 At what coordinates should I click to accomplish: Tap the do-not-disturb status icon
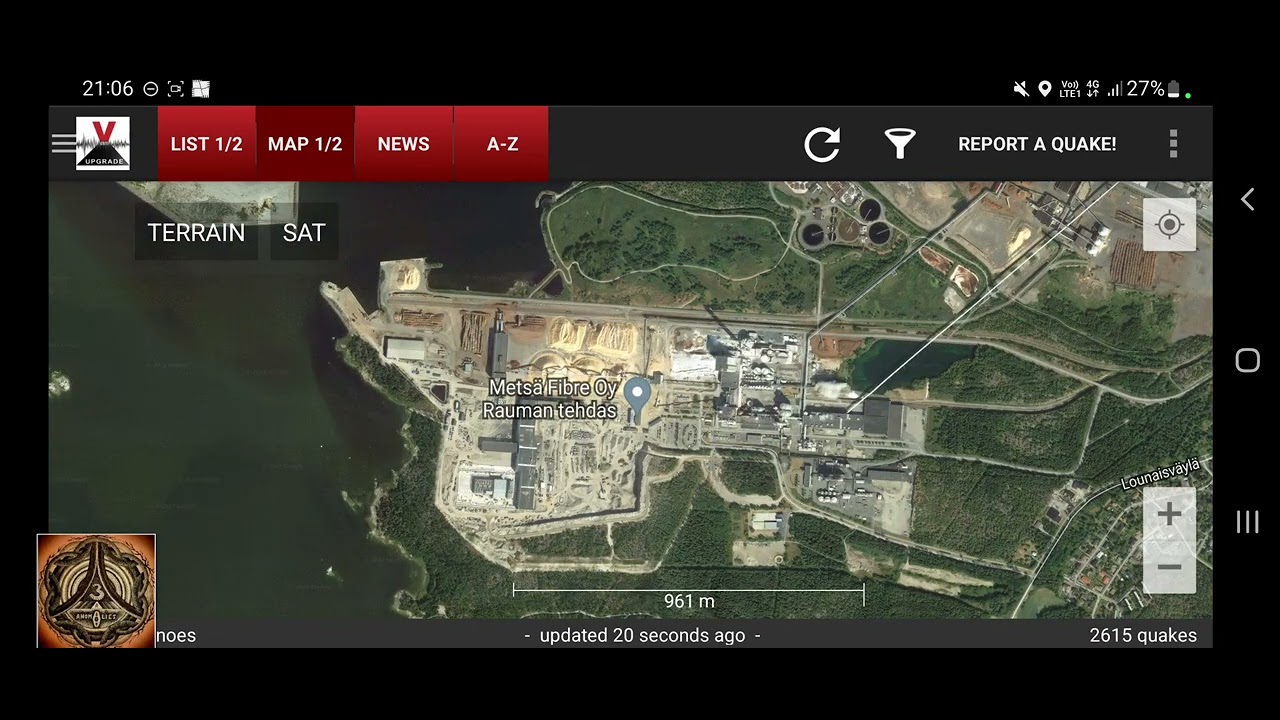pyautogui.click(x=151, y=89)
